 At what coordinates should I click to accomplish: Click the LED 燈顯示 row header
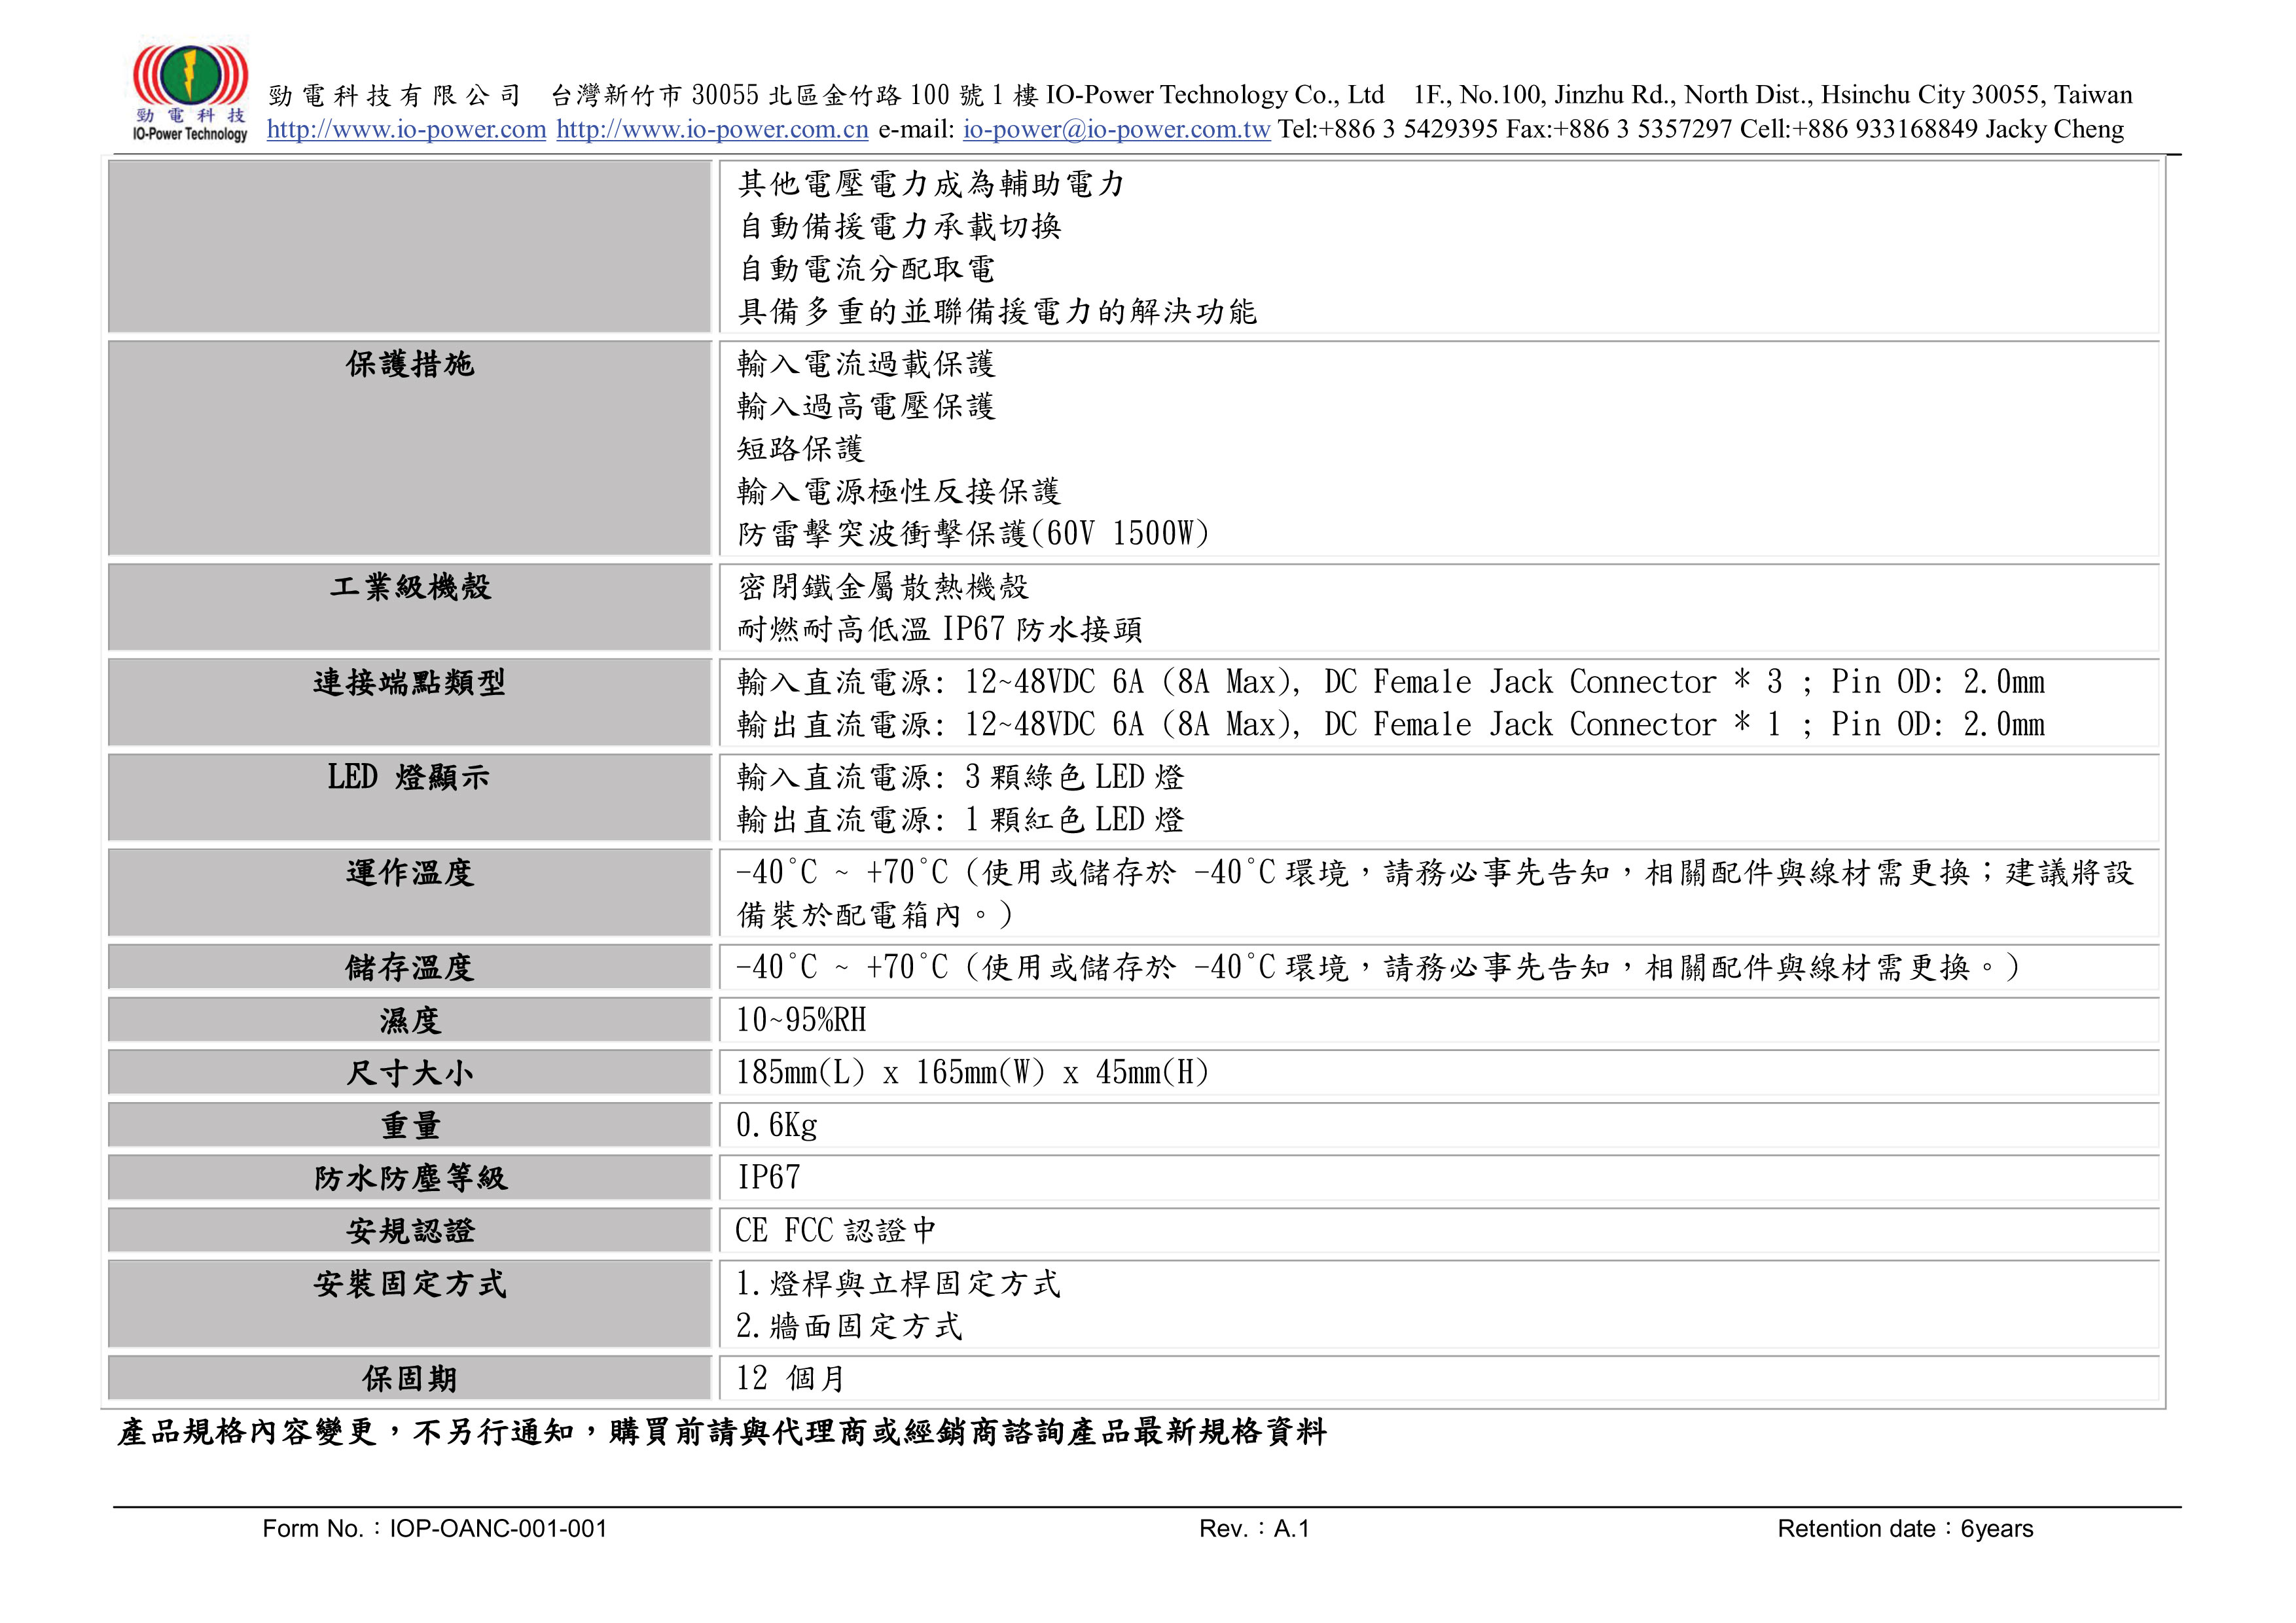(x=409, y=797)
